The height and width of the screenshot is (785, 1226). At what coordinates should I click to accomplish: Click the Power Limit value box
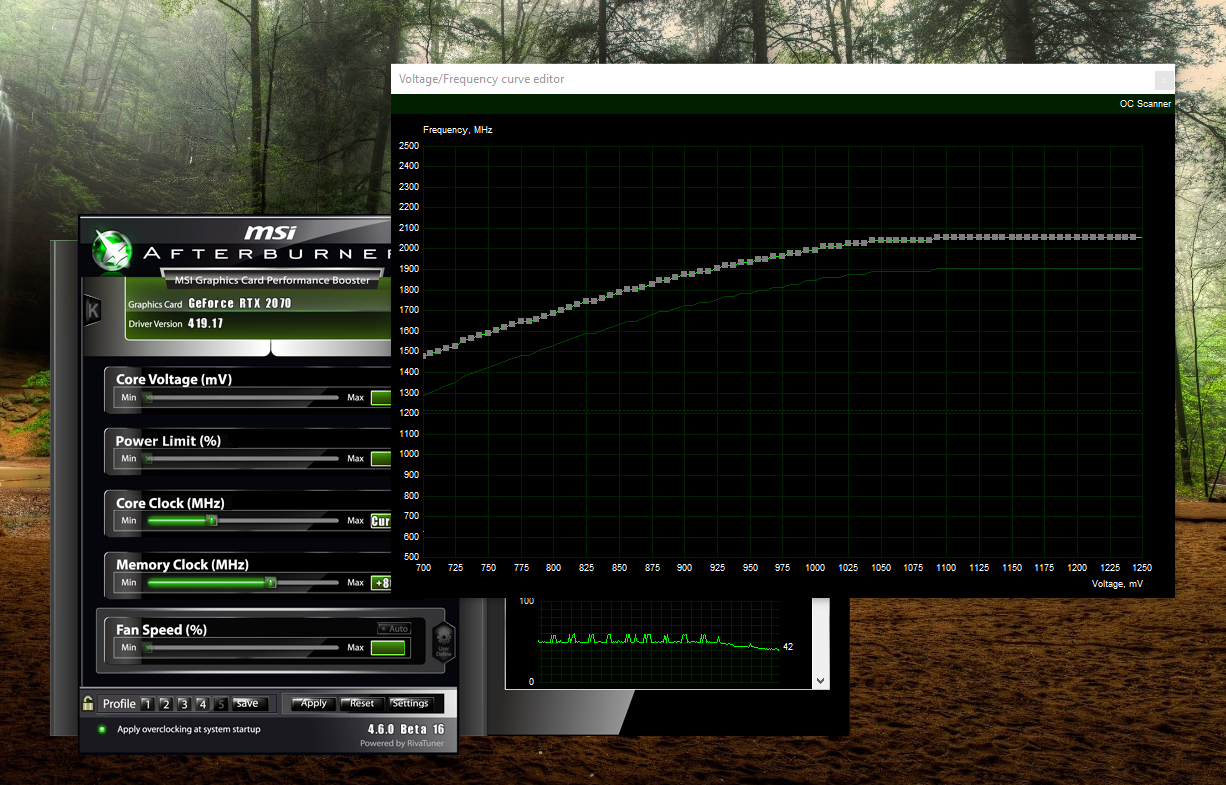pos(381,459)
